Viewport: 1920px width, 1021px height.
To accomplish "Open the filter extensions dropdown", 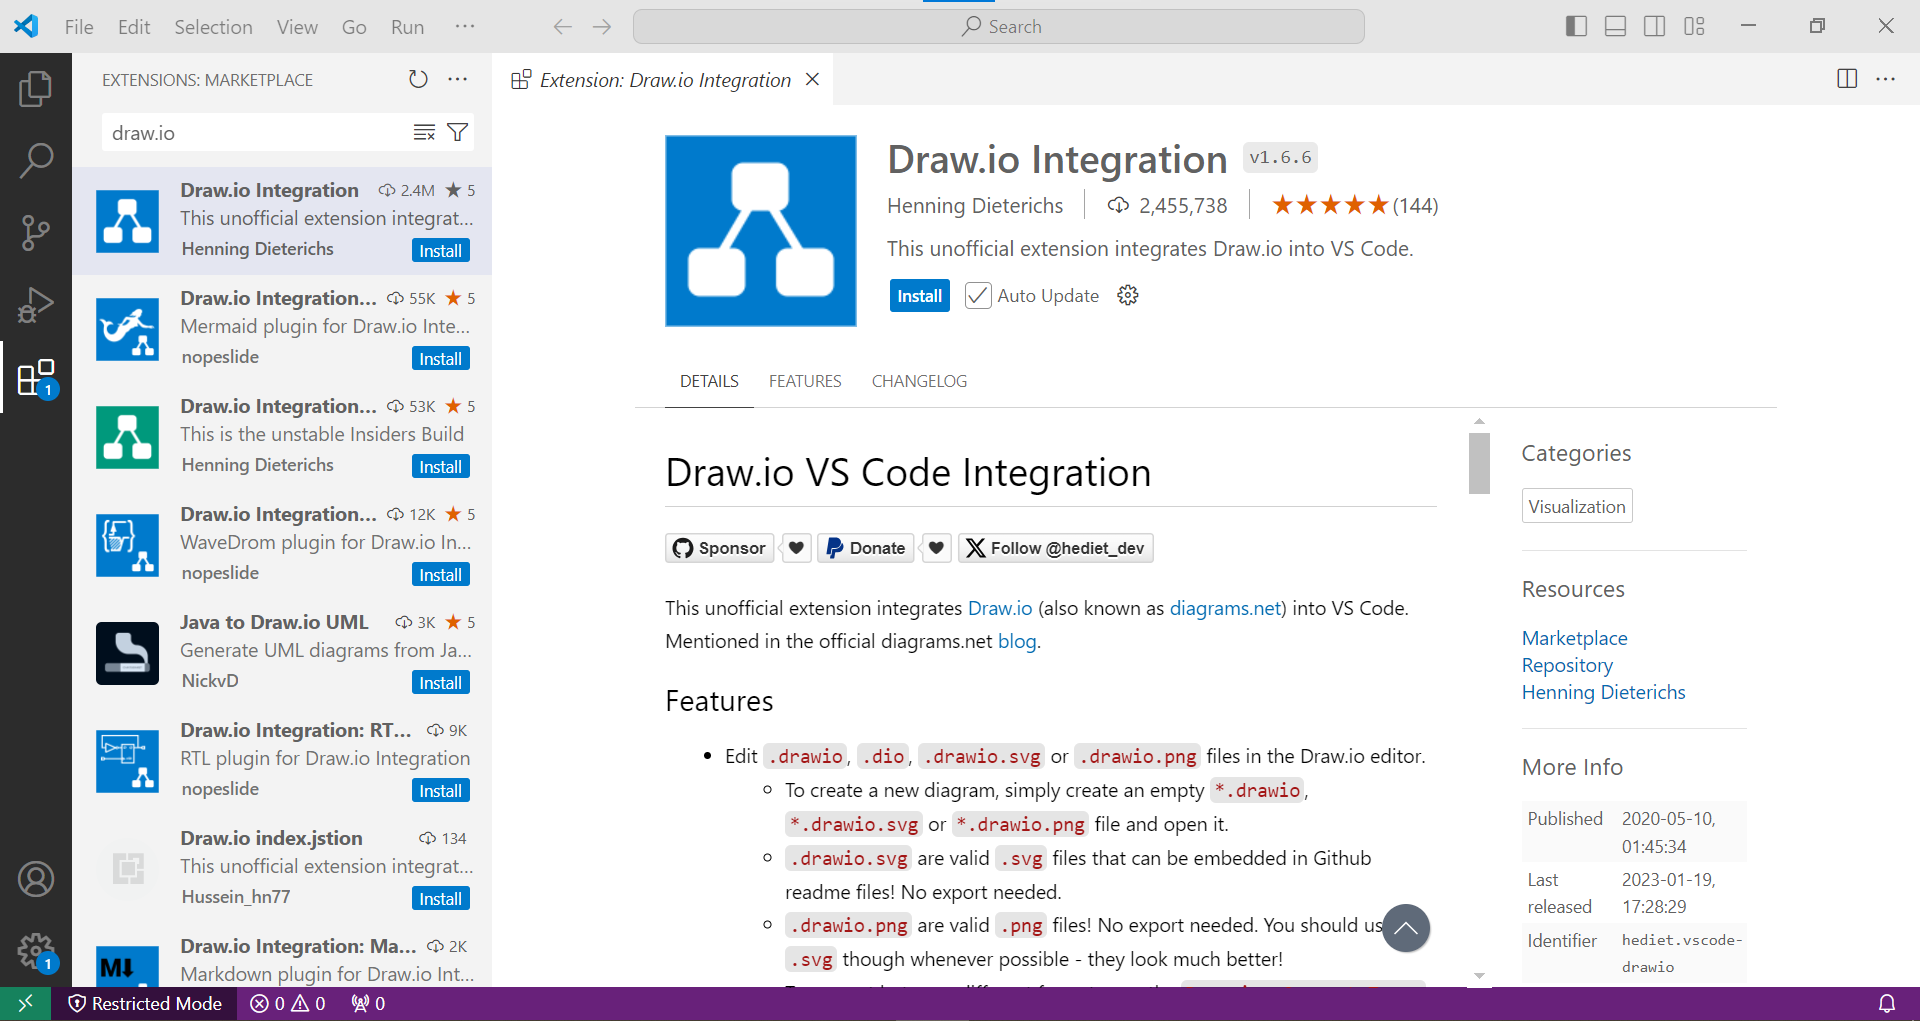I will click(457, 132).
